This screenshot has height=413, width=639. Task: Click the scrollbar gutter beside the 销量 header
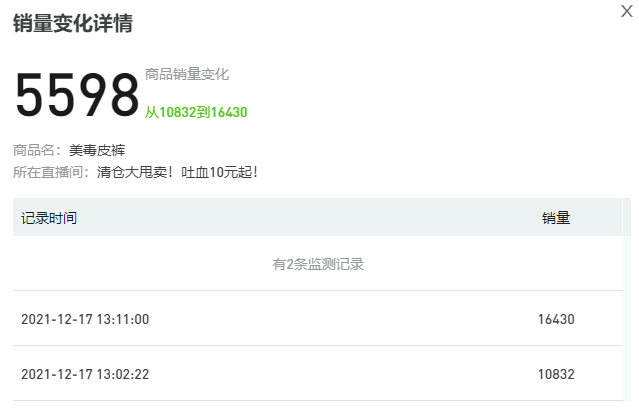click(626, 218)
